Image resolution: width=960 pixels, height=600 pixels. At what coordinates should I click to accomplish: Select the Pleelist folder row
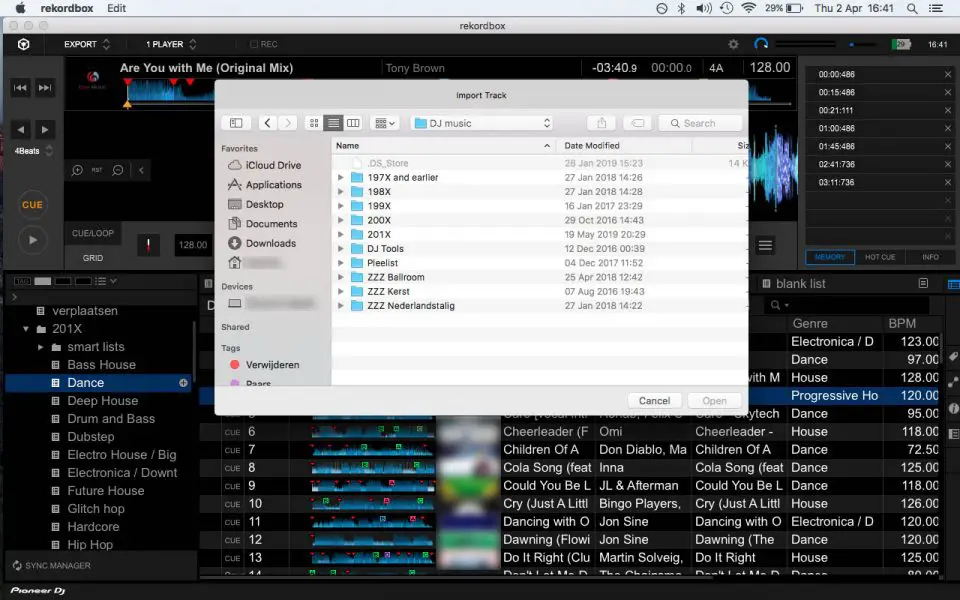click(x=539, y=263)
